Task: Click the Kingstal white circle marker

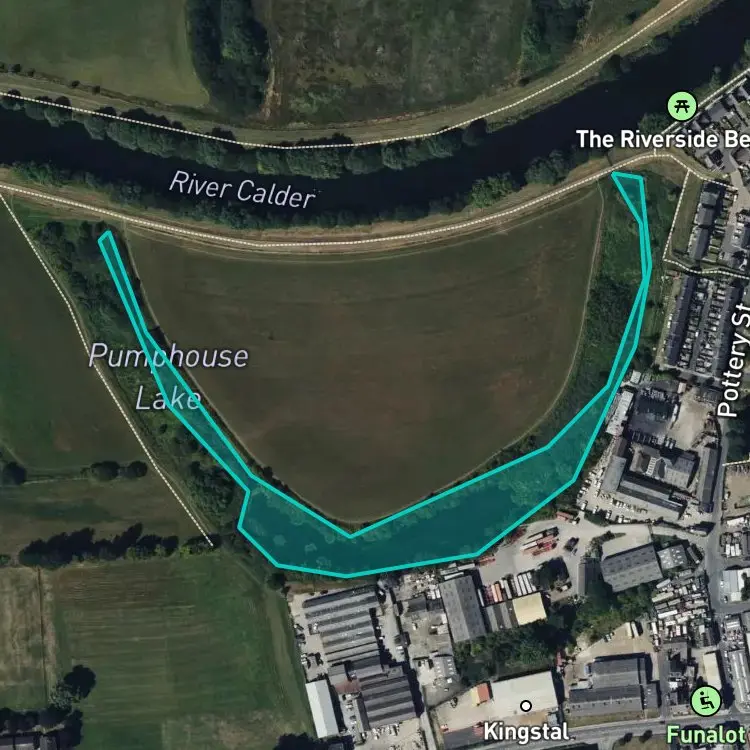Action: point(526,706)
